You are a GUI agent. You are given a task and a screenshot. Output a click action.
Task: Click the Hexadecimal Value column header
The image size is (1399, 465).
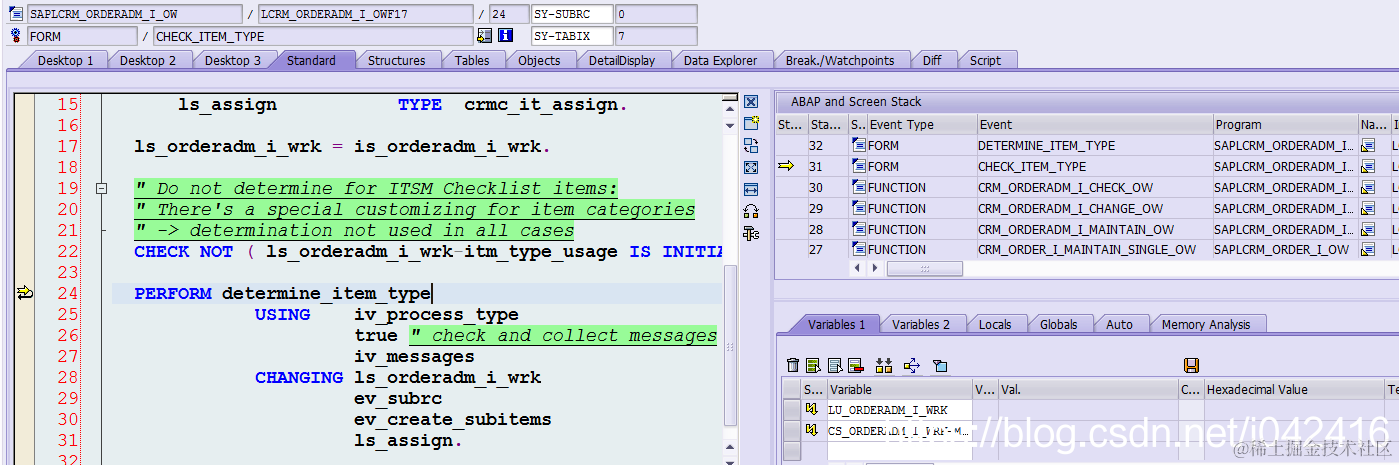tap(1293, 390)
